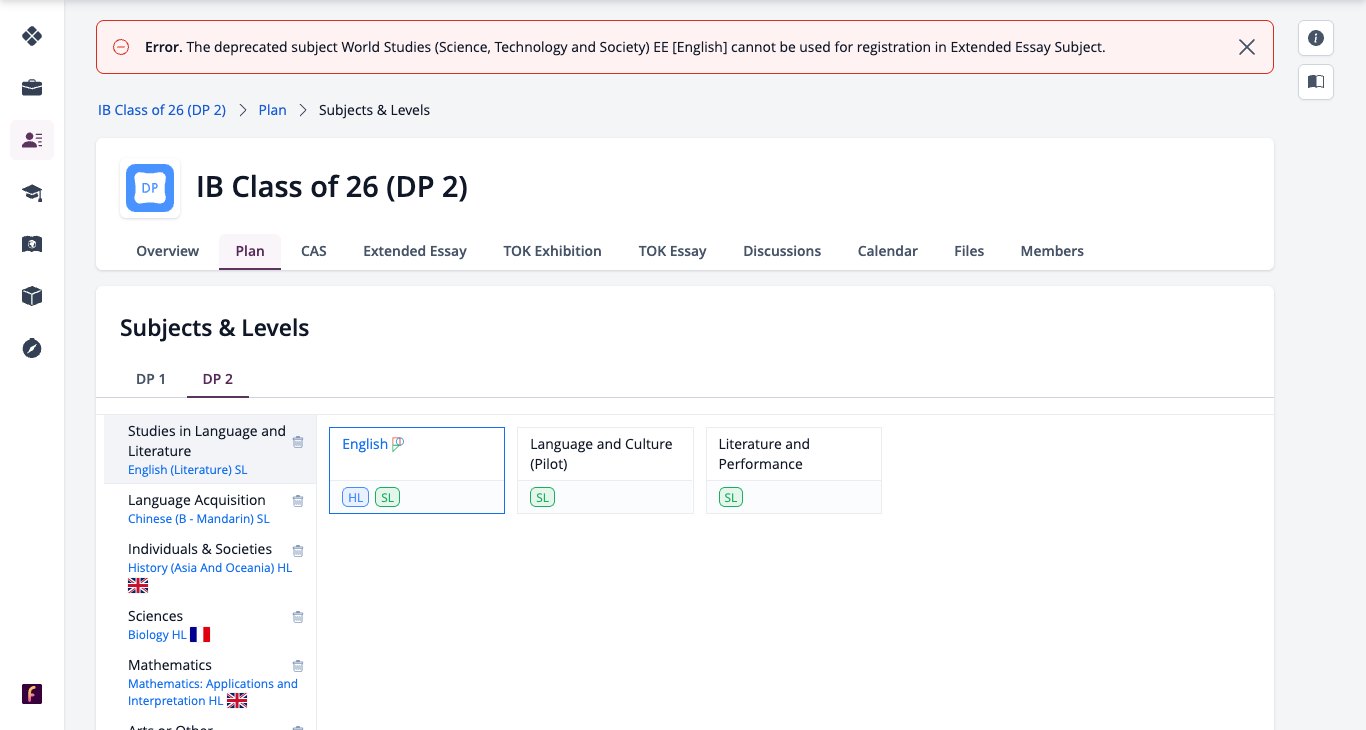Open the briefcase icon in left sidebar
The width and height of the screenshot is (1366, 730).
coord(32,88)
